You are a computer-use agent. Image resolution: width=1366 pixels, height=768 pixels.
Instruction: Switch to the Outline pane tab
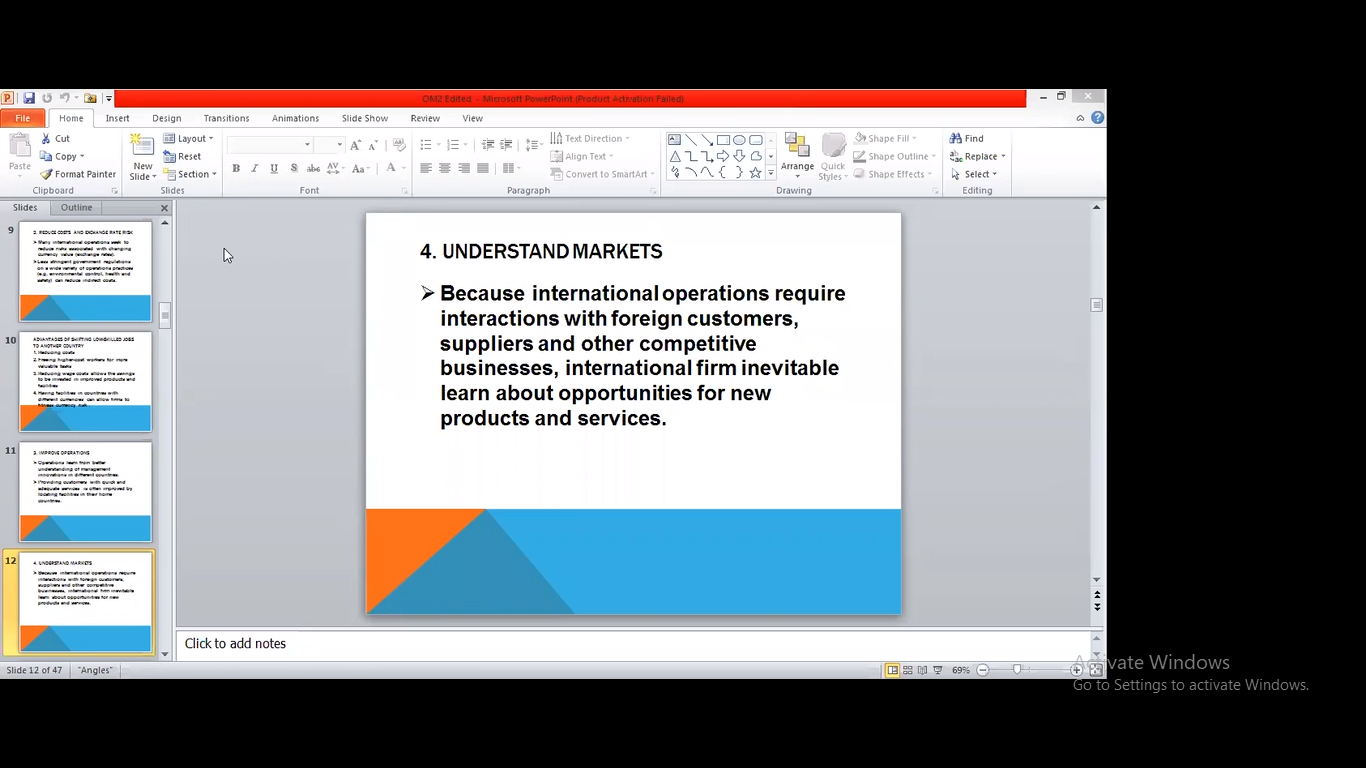tap(76, 208)
